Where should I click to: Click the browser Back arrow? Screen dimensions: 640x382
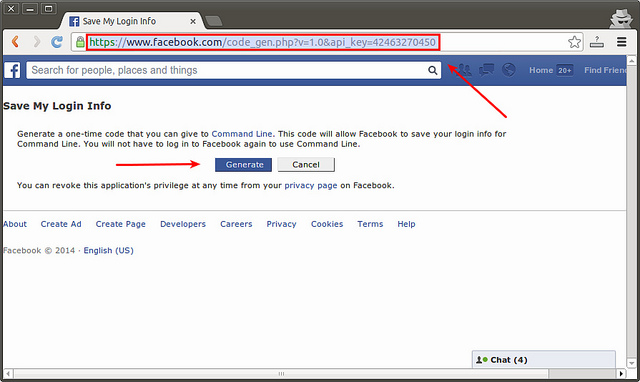[x=15, y=42]
